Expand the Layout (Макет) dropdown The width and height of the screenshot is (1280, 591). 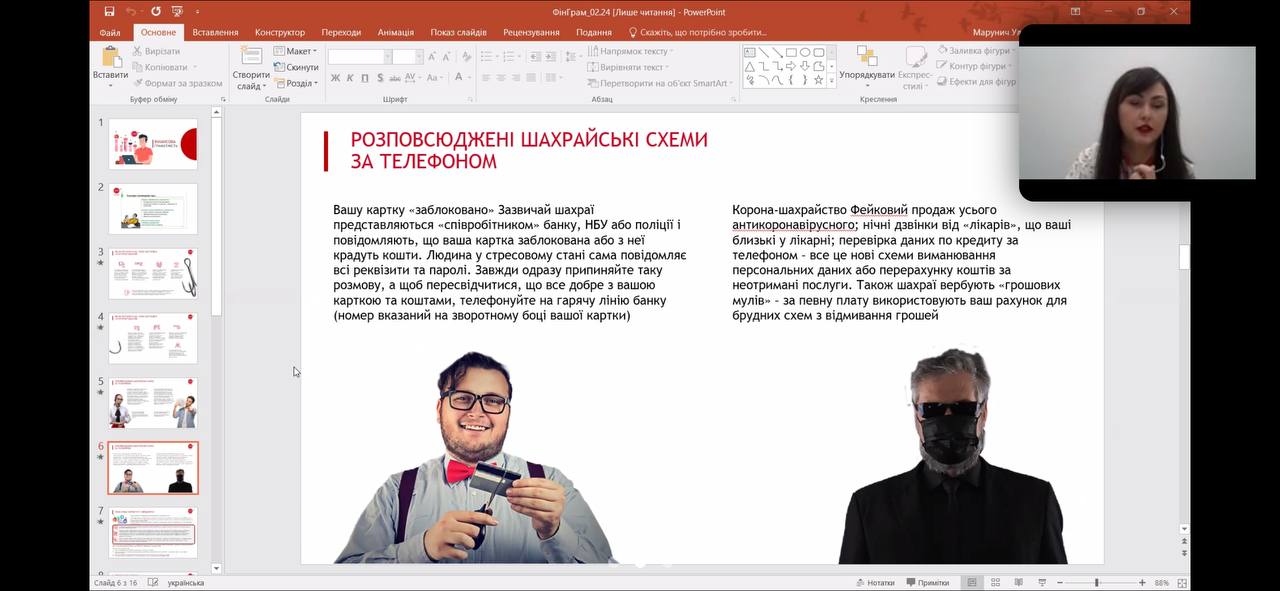click(296, 51)
